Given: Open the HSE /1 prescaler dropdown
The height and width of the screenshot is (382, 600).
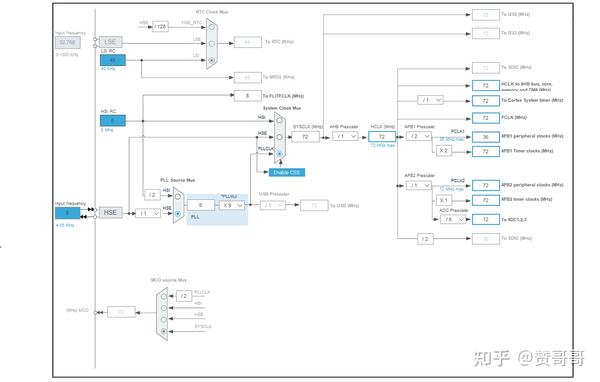Looking at the screenshot, I should click(x=148, y=213).
